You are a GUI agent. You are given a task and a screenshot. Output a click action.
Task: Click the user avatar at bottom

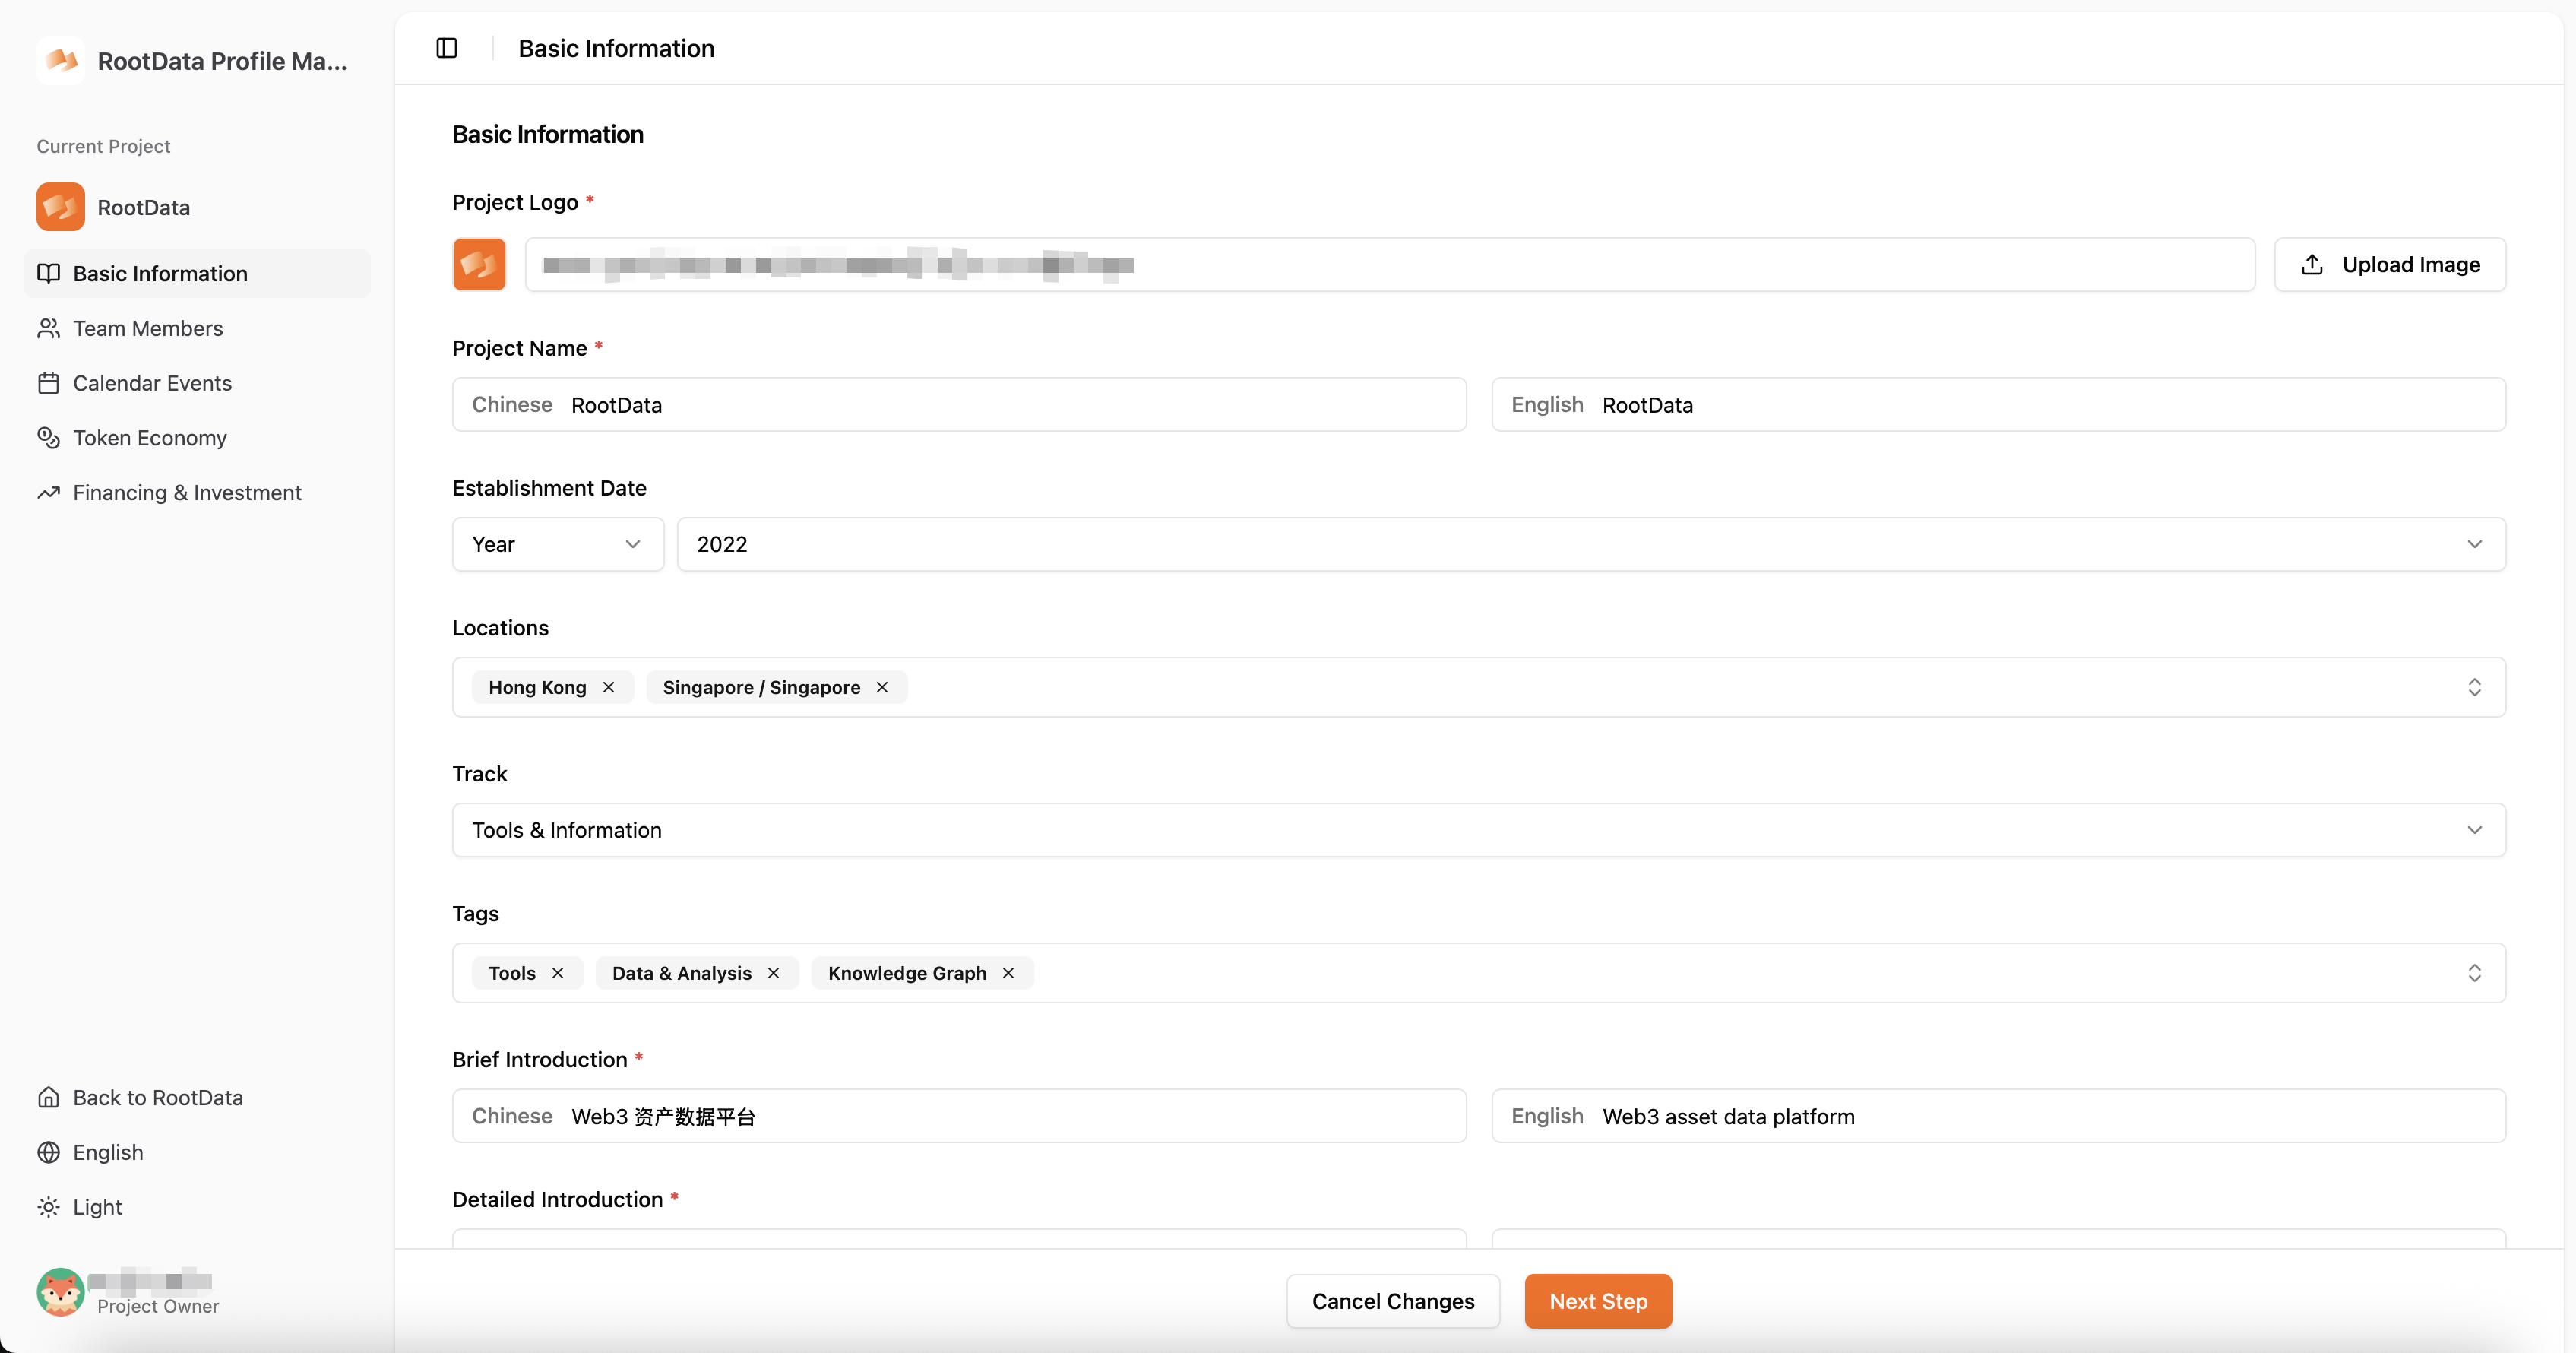click(60, 1292)
